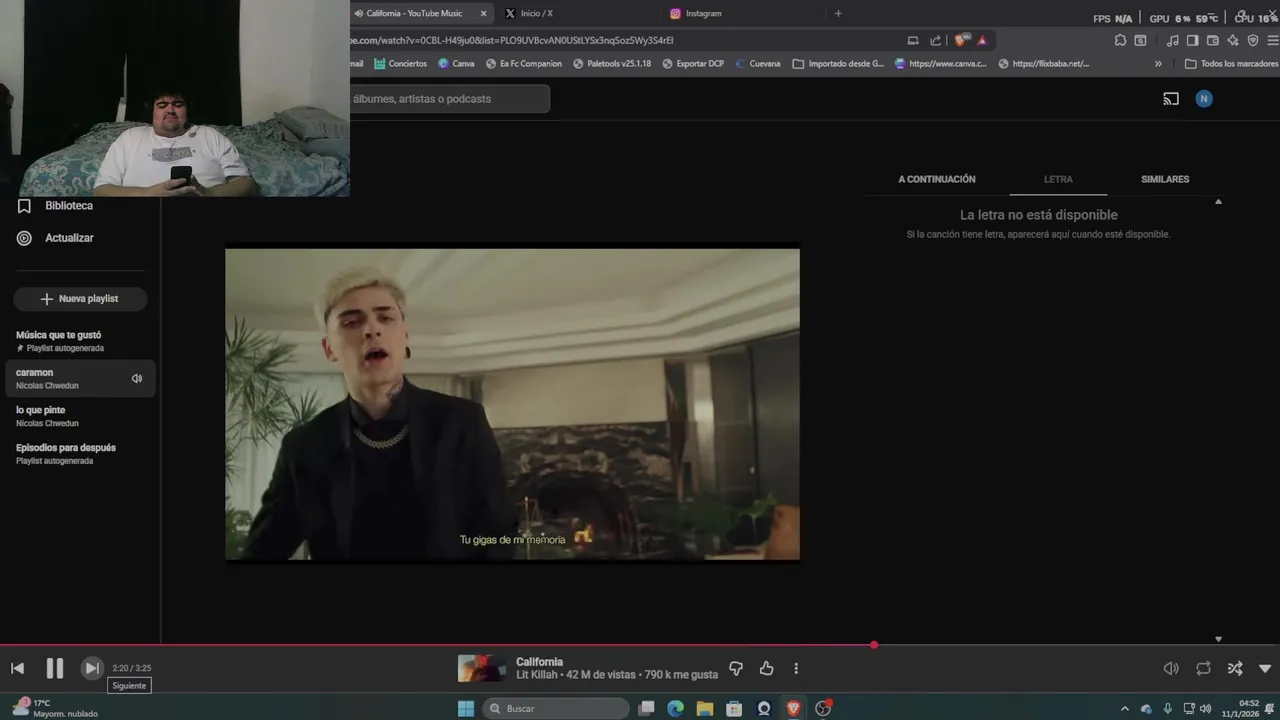
Task: Open the https://flixbaba.net bookmark
Action: pos(1043,63)
